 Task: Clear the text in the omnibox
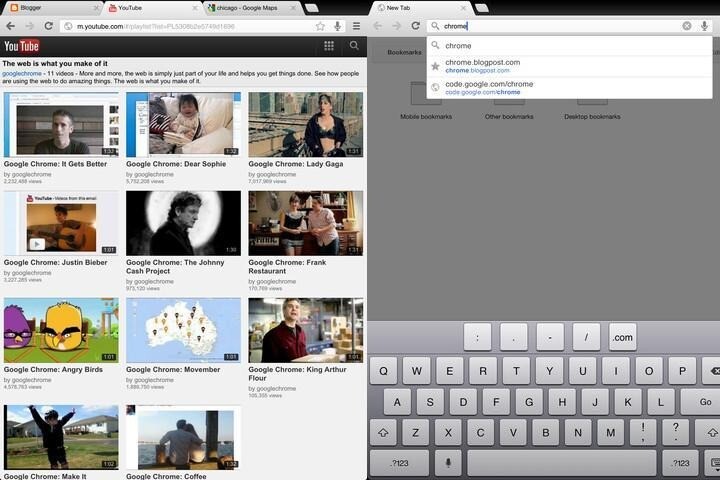point(687,26)
